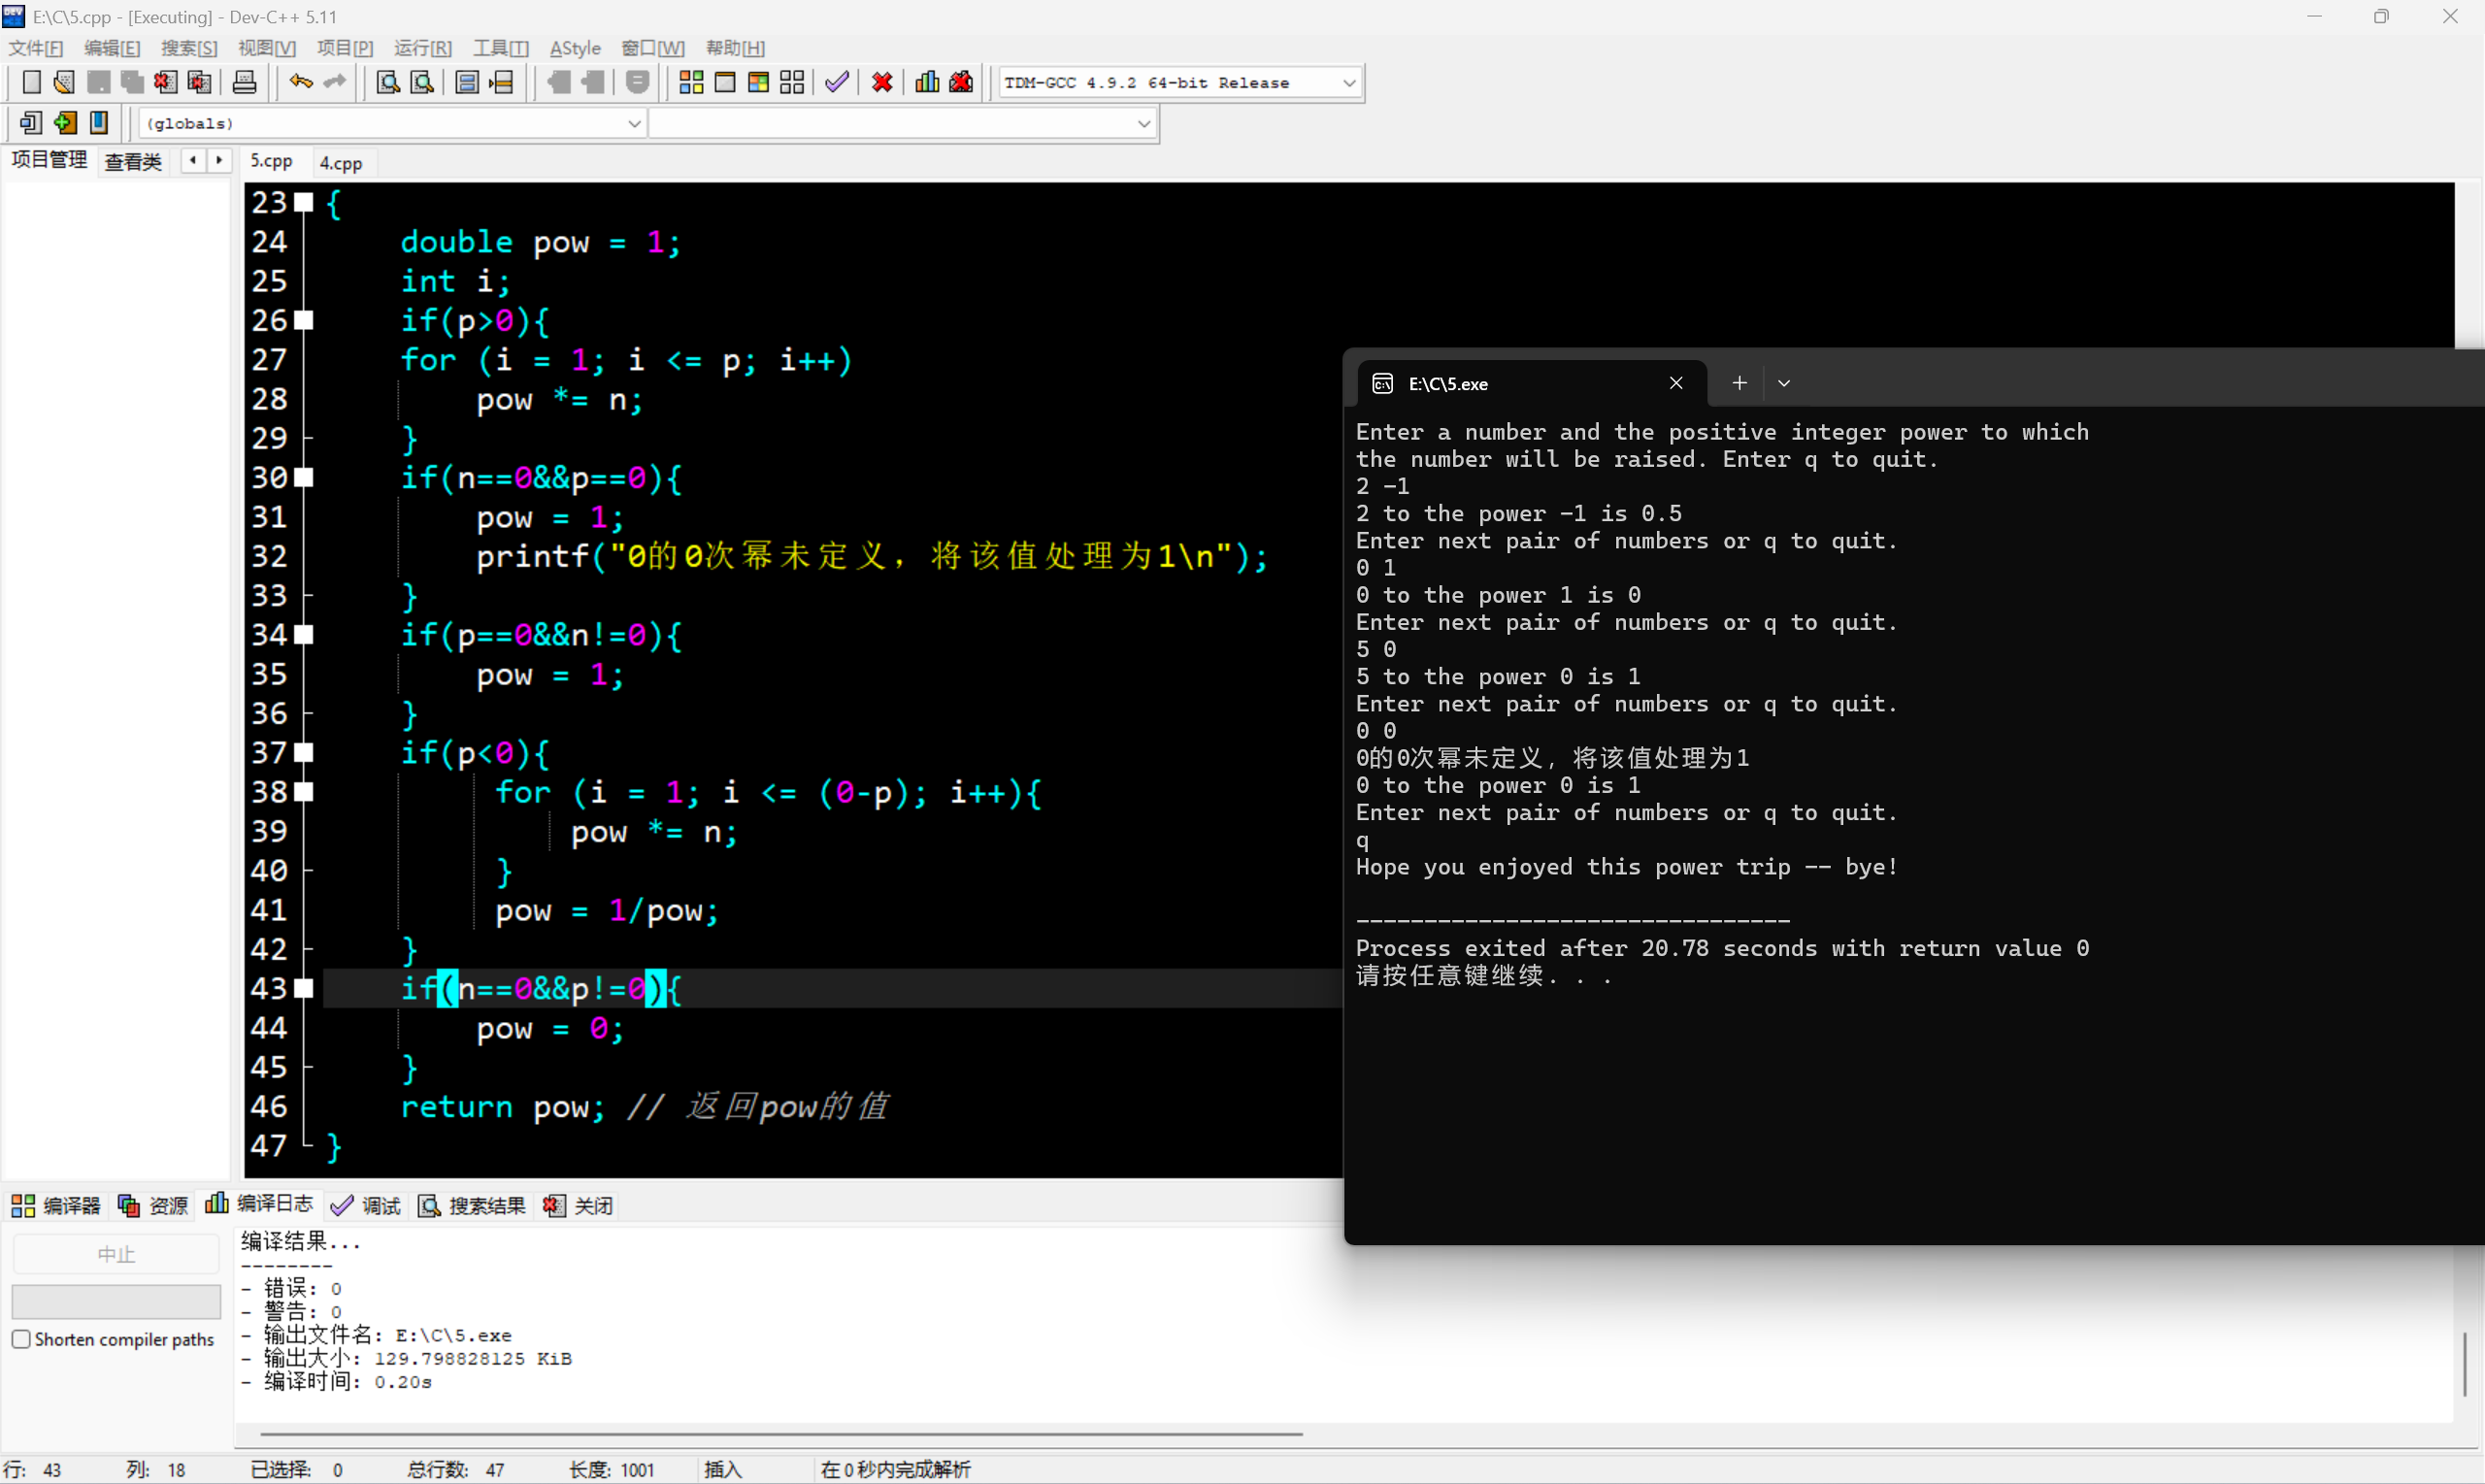Click the 关闭 button in bottom panel
The height and width of the screenshot is (1484, 2485).
[x=579, y=1205]
